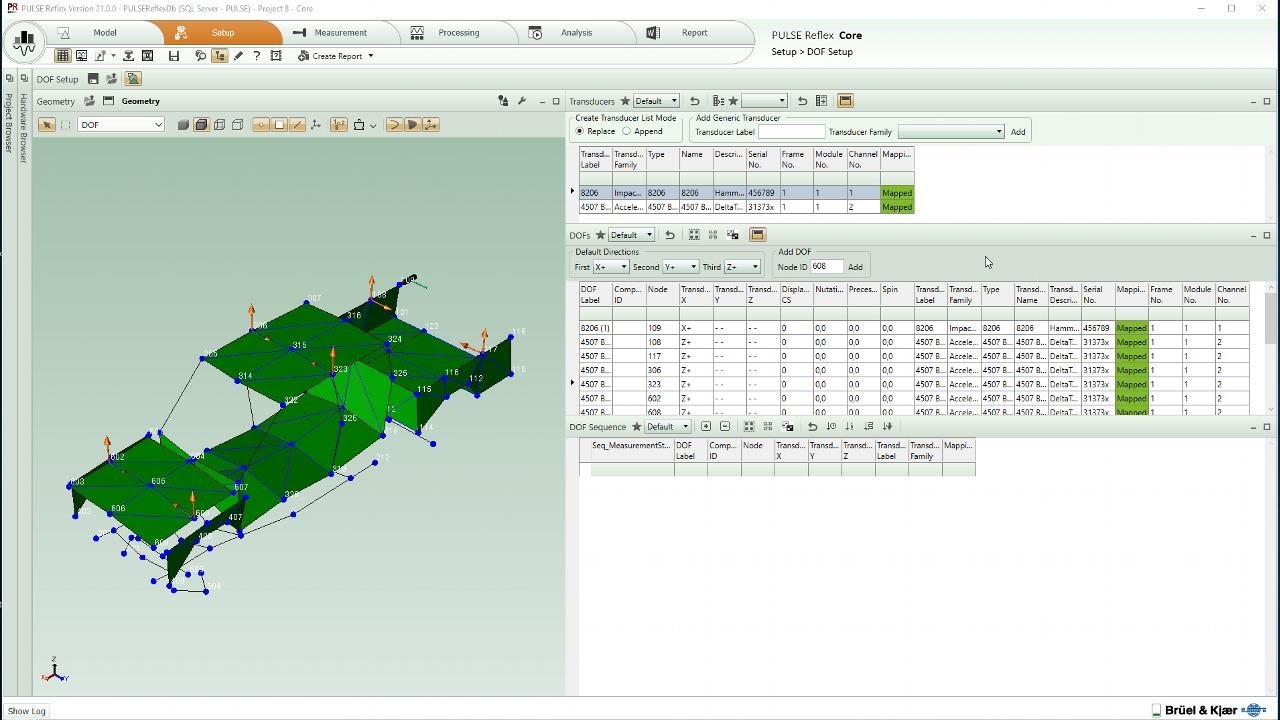Click the coordinate axes icon in Geometry toolbar
Screen dimensions: 1280x720
tap(316, 125)
